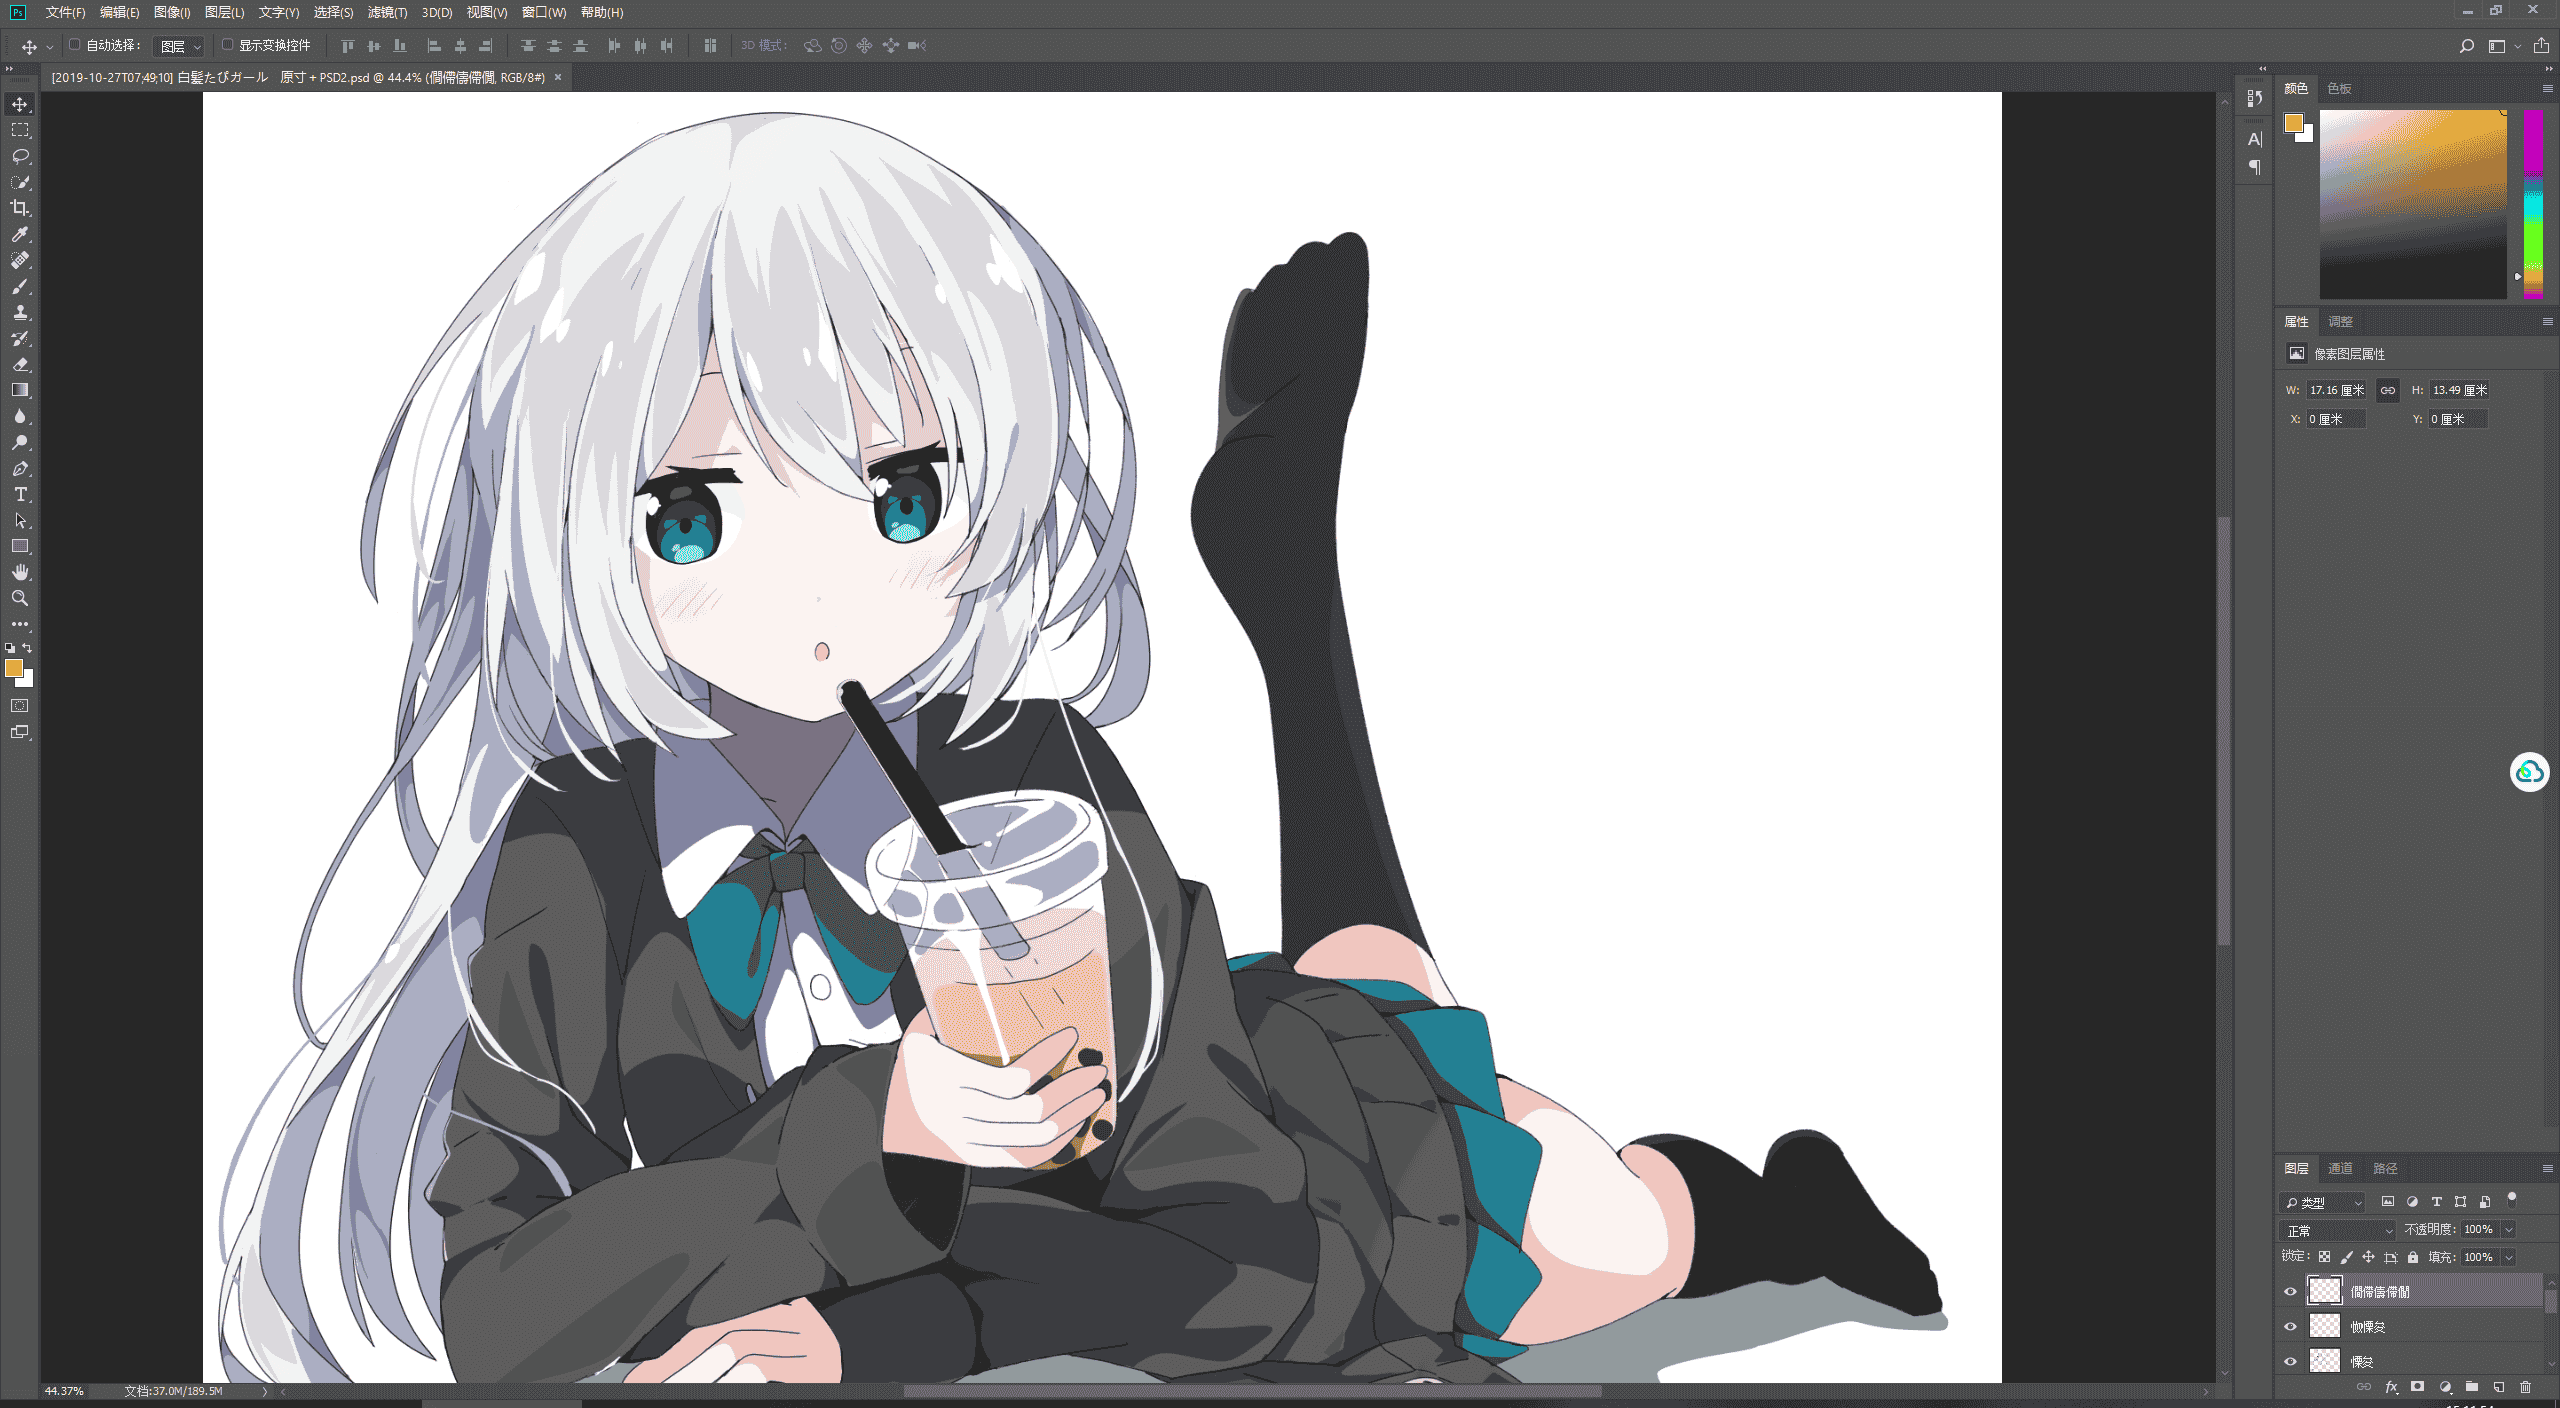Open the 图层 auto-select dropdown in options bar
The width and height of the screenshot is (2560, 1408).
[180, 46]
